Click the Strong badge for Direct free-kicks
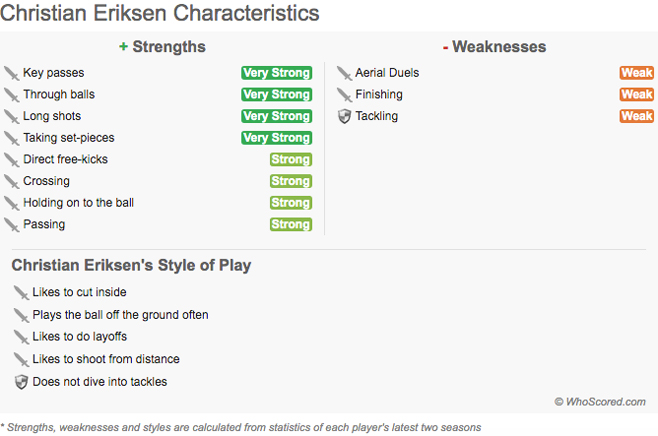Viewport: 658px width, 436px height. (290, 160)
